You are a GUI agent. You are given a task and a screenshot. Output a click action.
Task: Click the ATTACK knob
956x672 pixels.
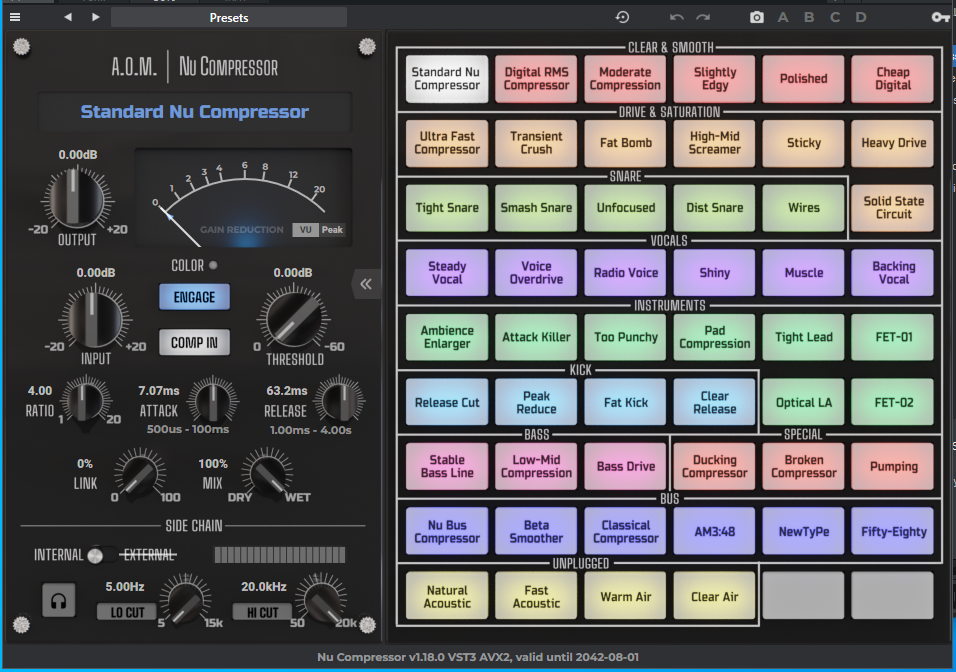tap(213, 401)
